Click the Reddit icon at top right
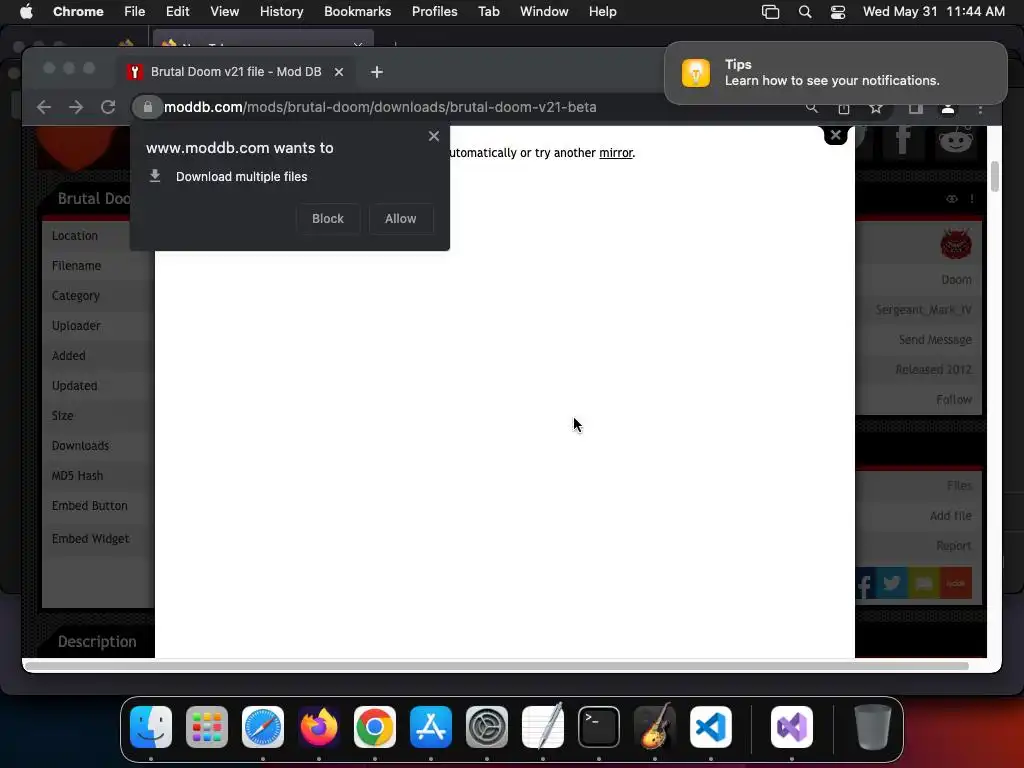This screenshot has height=768, width=1024. 955,139
